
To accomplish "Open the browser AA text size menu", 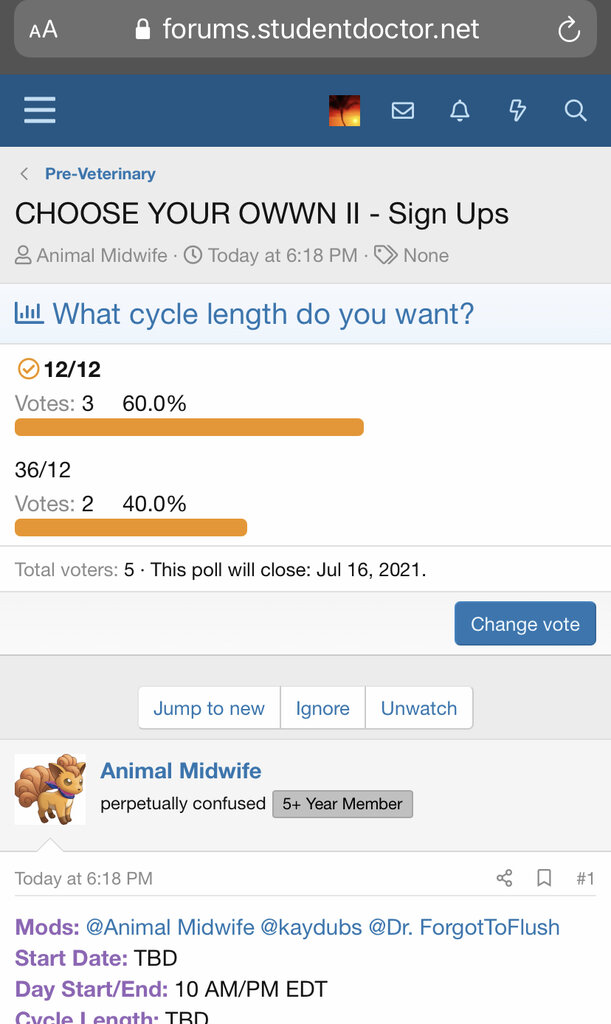I will point(43,30).
